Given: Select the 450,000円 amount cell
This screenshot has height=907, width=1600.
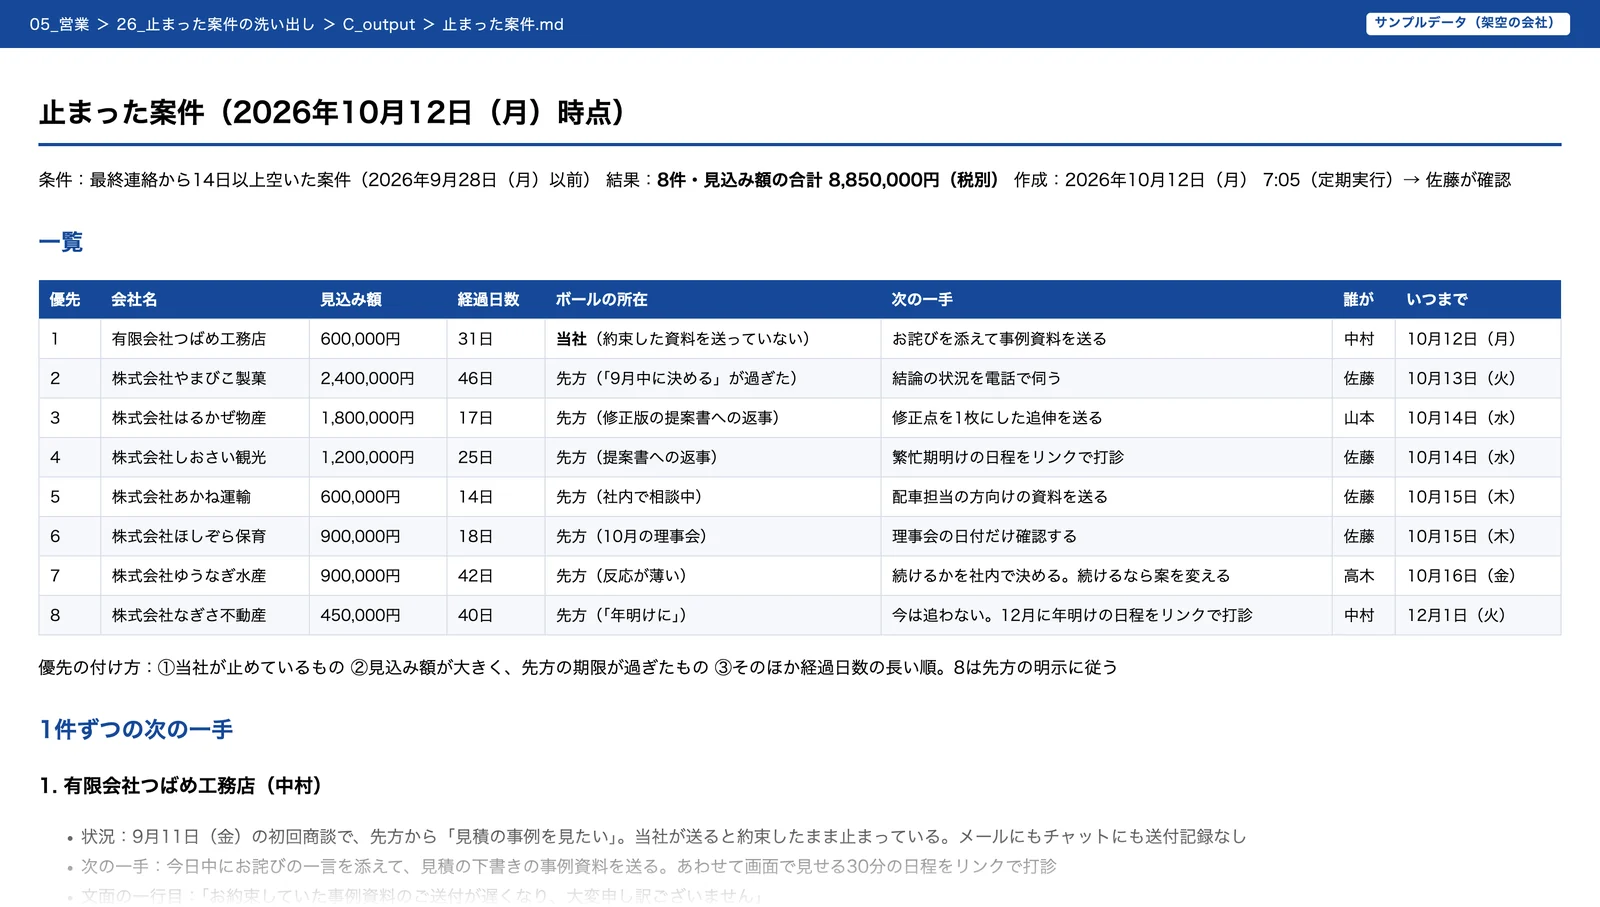Looking at the screenshot, I should 377,615.
